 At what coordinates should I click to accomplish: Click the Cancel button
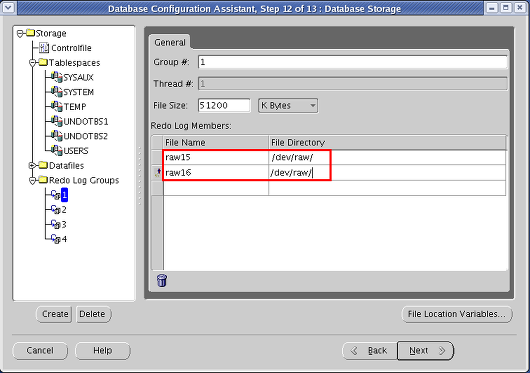coord(40,350)
